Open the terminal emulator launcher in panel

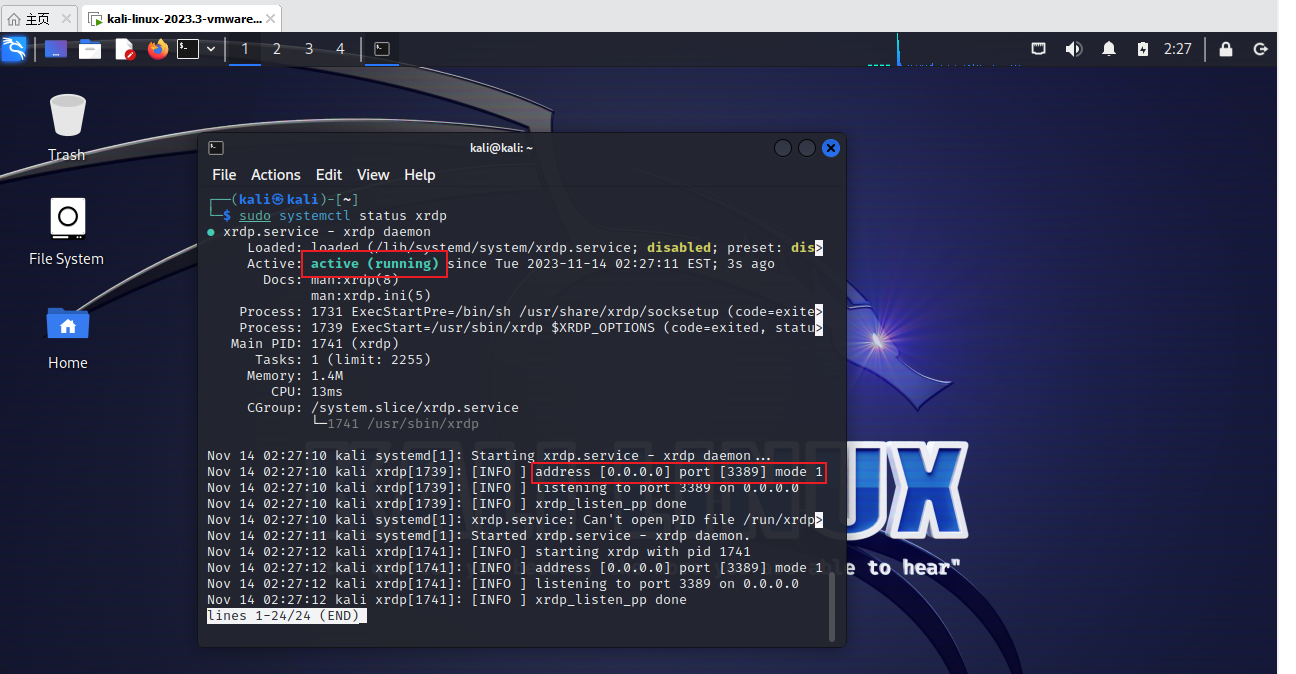(188, 49)
